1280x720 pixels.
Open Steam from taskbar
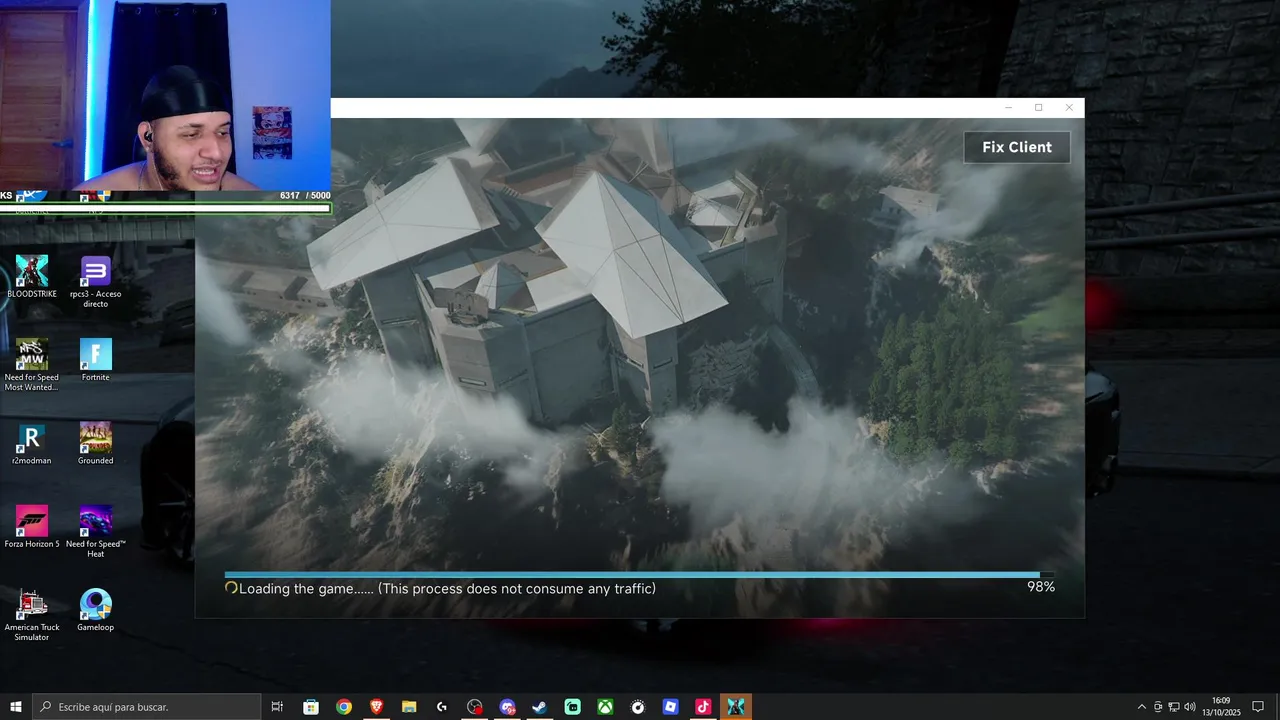(x=540, y=707)
